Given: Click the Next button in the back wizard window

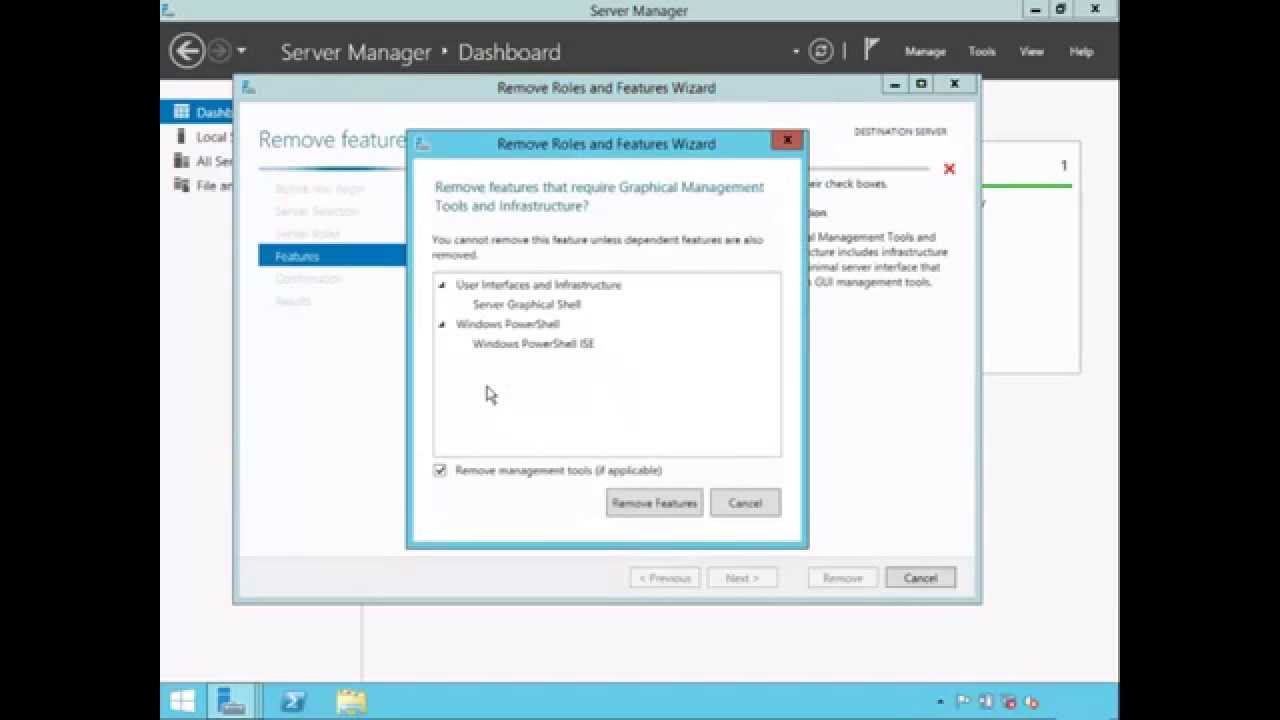Looking at the screenshot, I should 742,577.
